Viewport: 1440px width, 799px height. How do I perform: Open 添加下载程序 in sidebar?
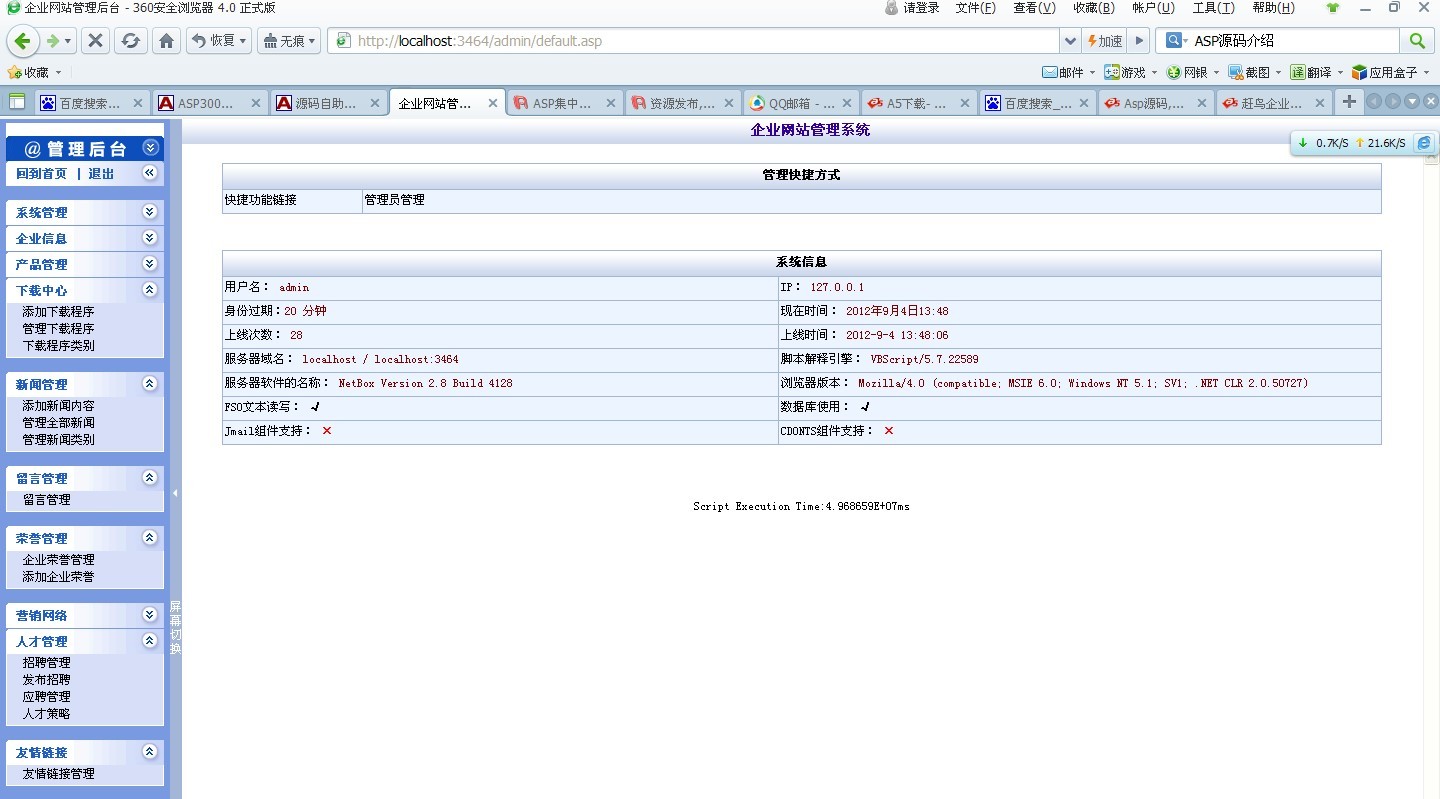tap(58, 312)
